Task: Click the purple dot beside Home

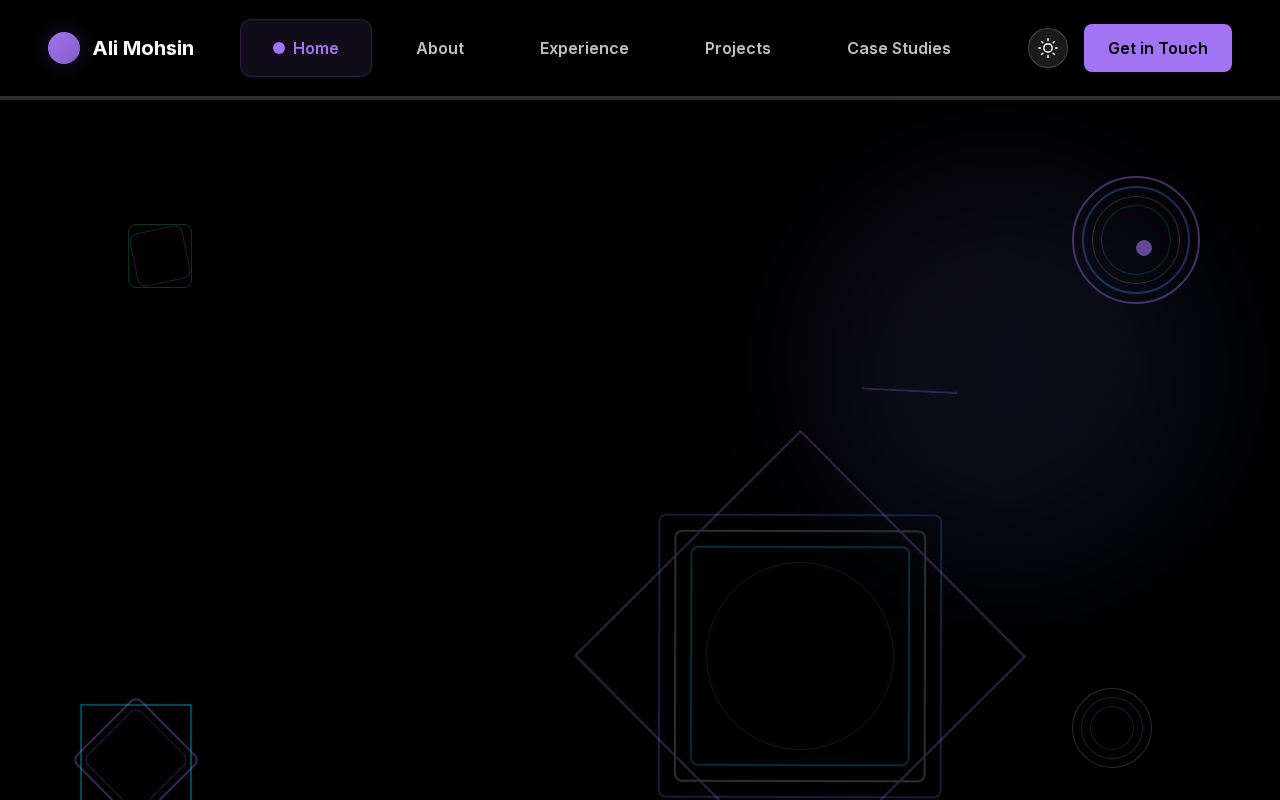Action: 279,48
